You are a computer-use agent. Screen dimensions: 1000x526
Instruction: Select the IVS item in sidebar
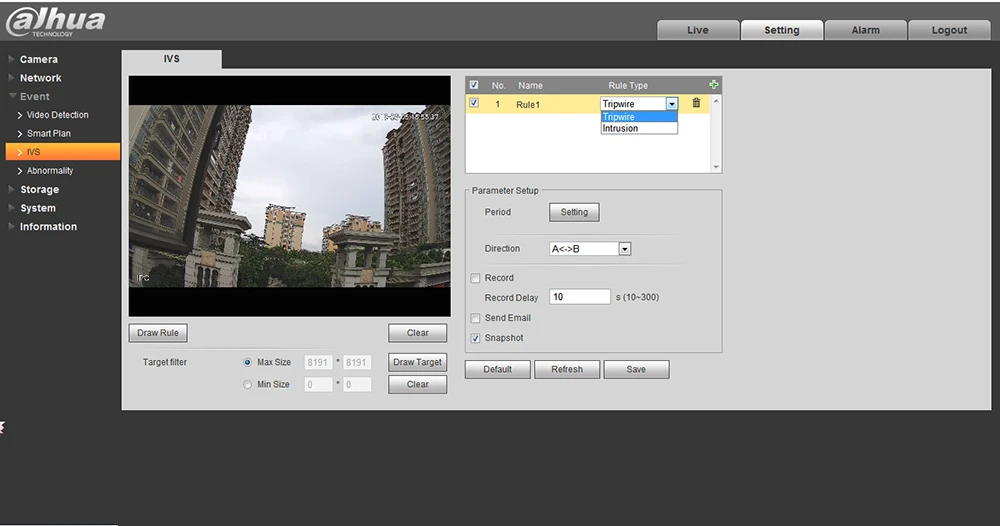[x=62, y=152]
